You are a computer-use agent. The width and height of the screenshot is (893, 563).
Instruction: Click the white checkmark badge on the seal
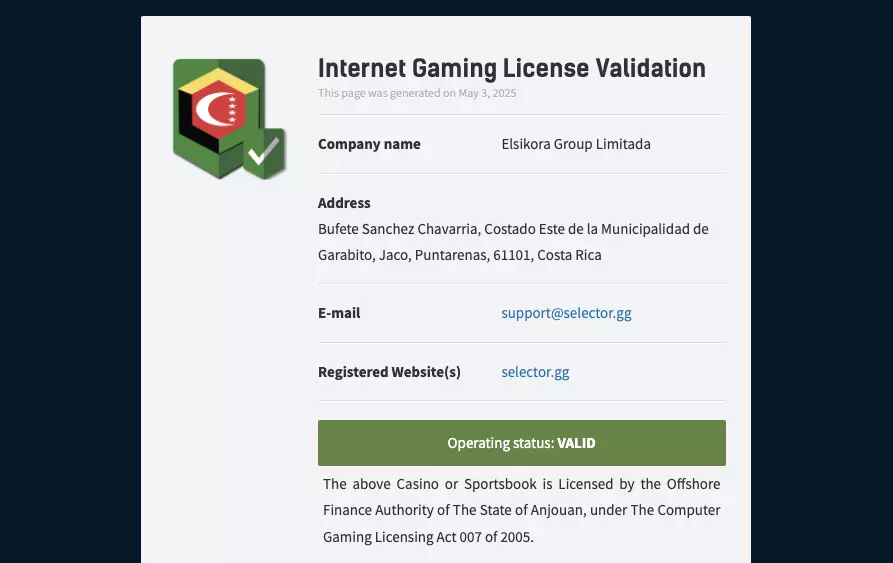(x=264, y=152)
